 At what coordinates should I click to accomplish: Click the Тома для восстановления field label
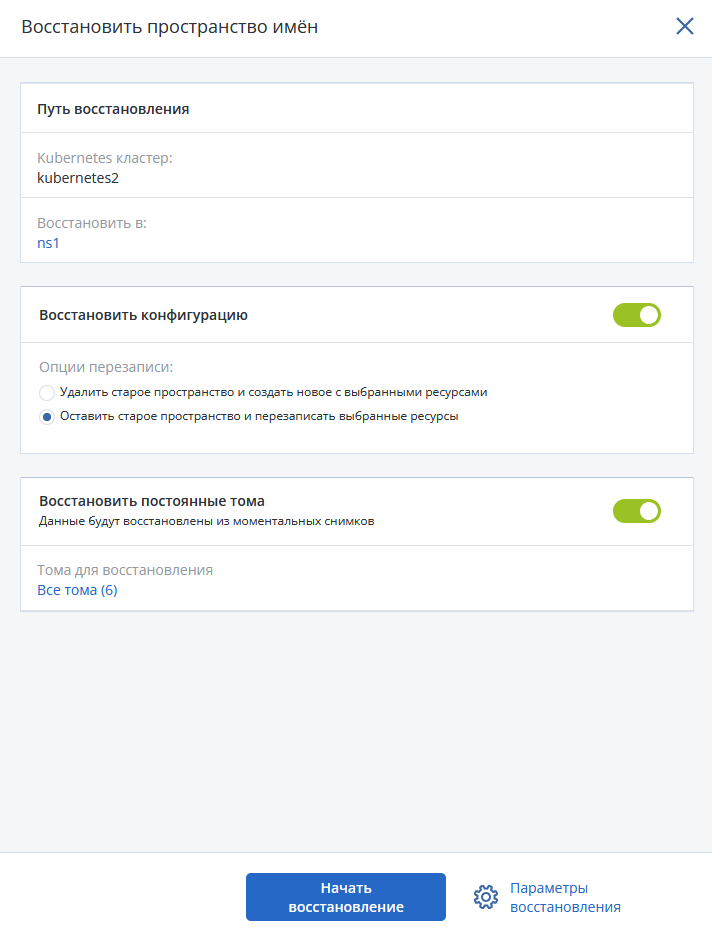click(x=125, y=570)
